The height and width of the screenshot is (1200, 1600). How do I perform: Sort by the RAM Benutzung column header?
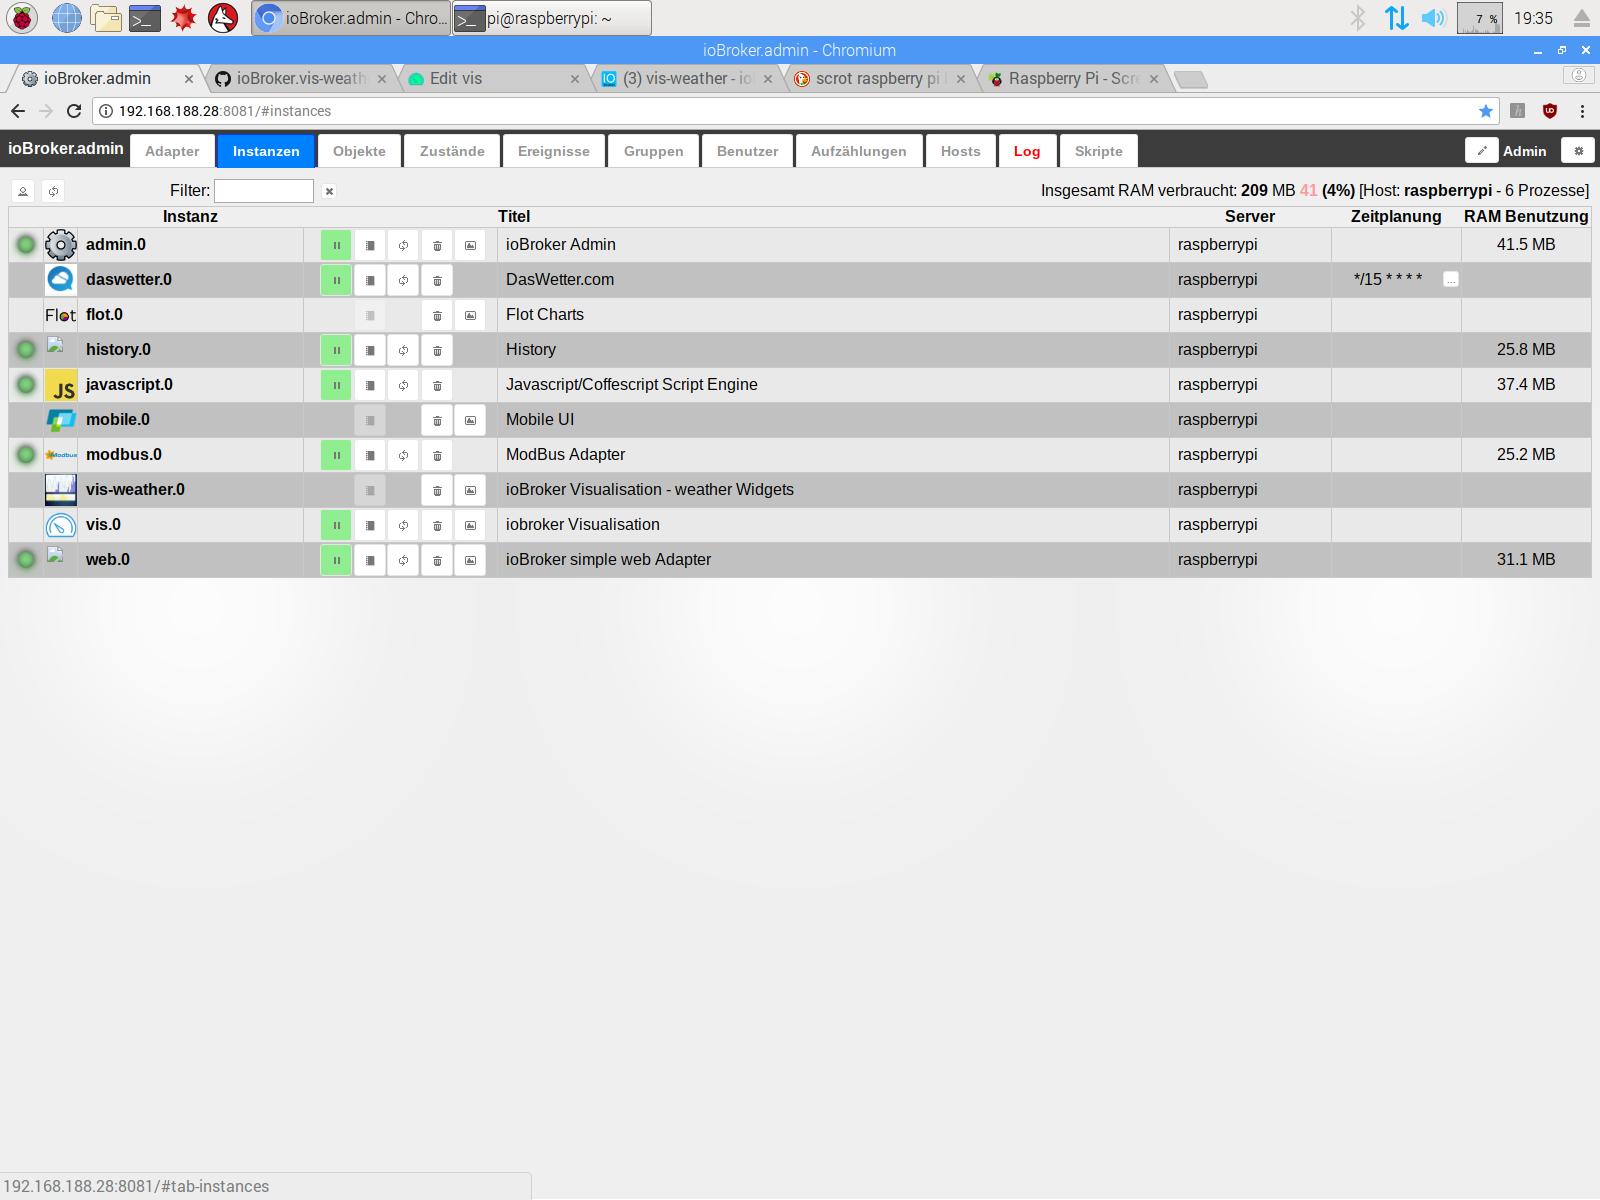[x=1526, y=216]
